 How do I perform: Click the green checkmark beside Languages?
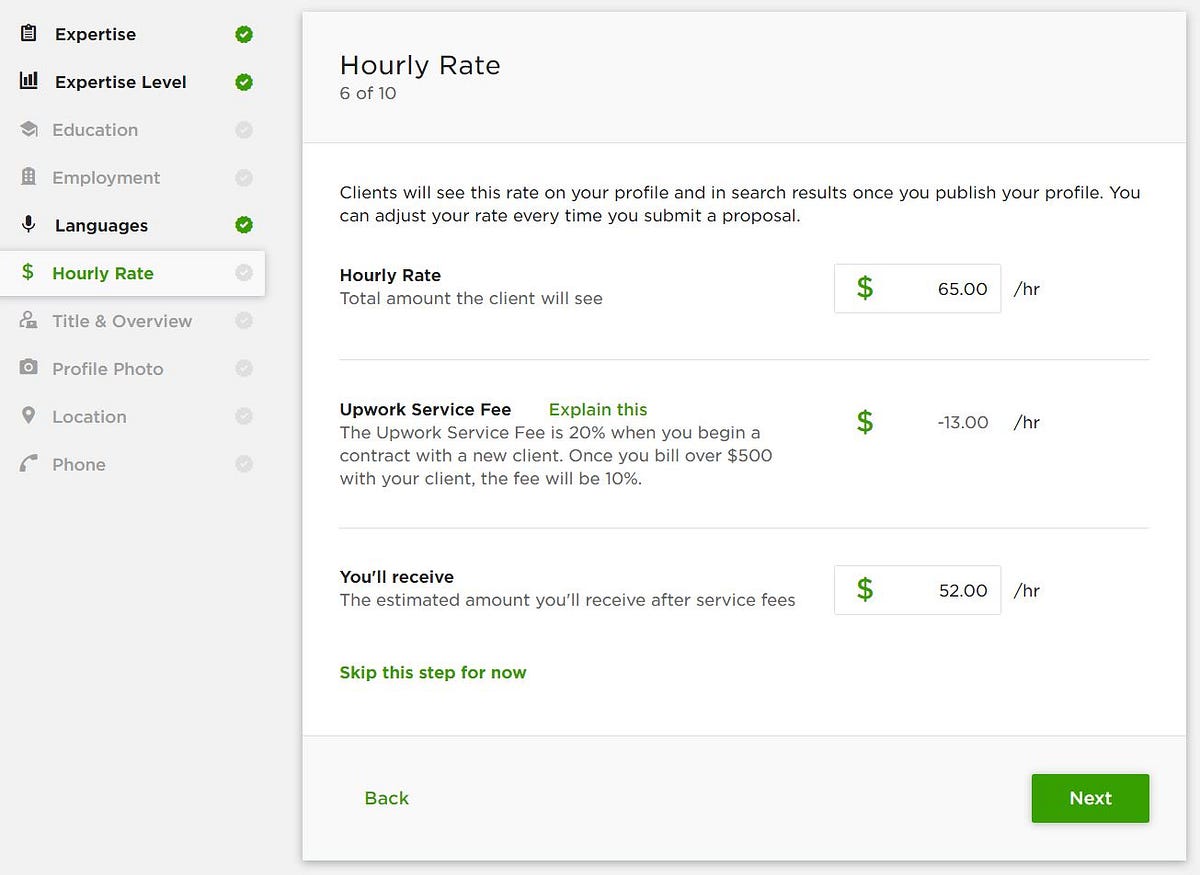[244, 225]
